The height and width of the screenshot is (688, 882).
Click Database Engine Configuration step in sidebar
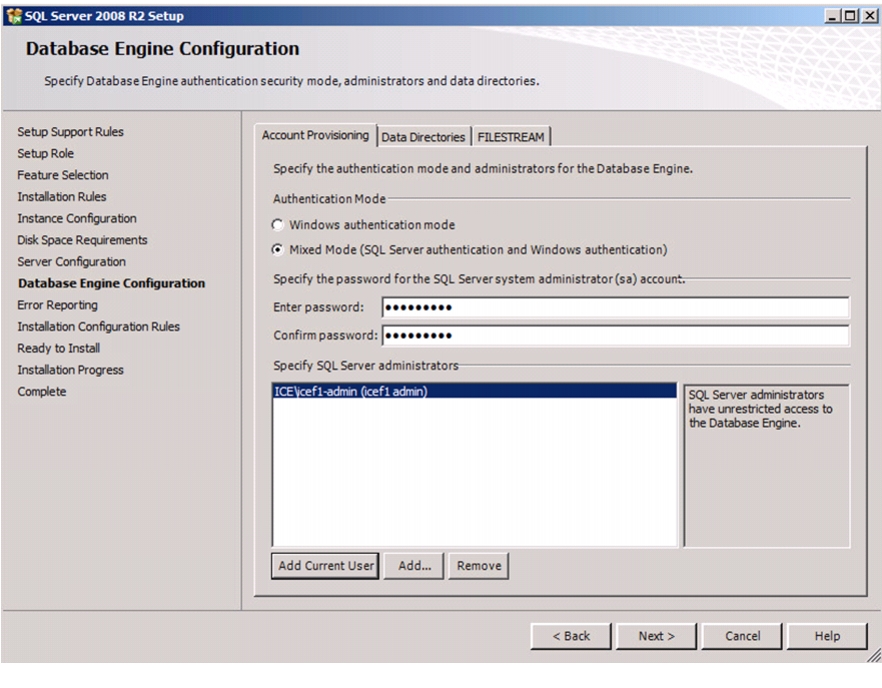[x=111, y=284]
